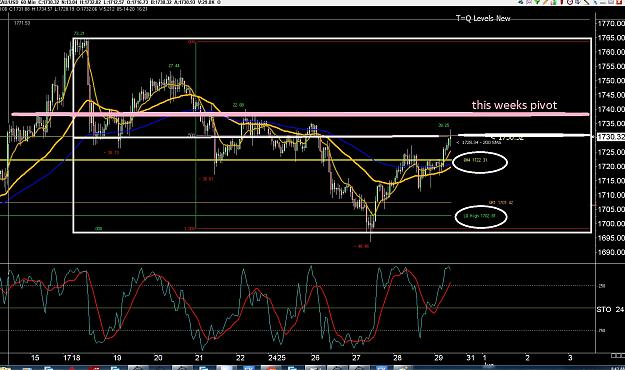This screenshot has width=625, height=370.
Task: Click the LB High 1702.38 level label
Action: click(480, 216)
